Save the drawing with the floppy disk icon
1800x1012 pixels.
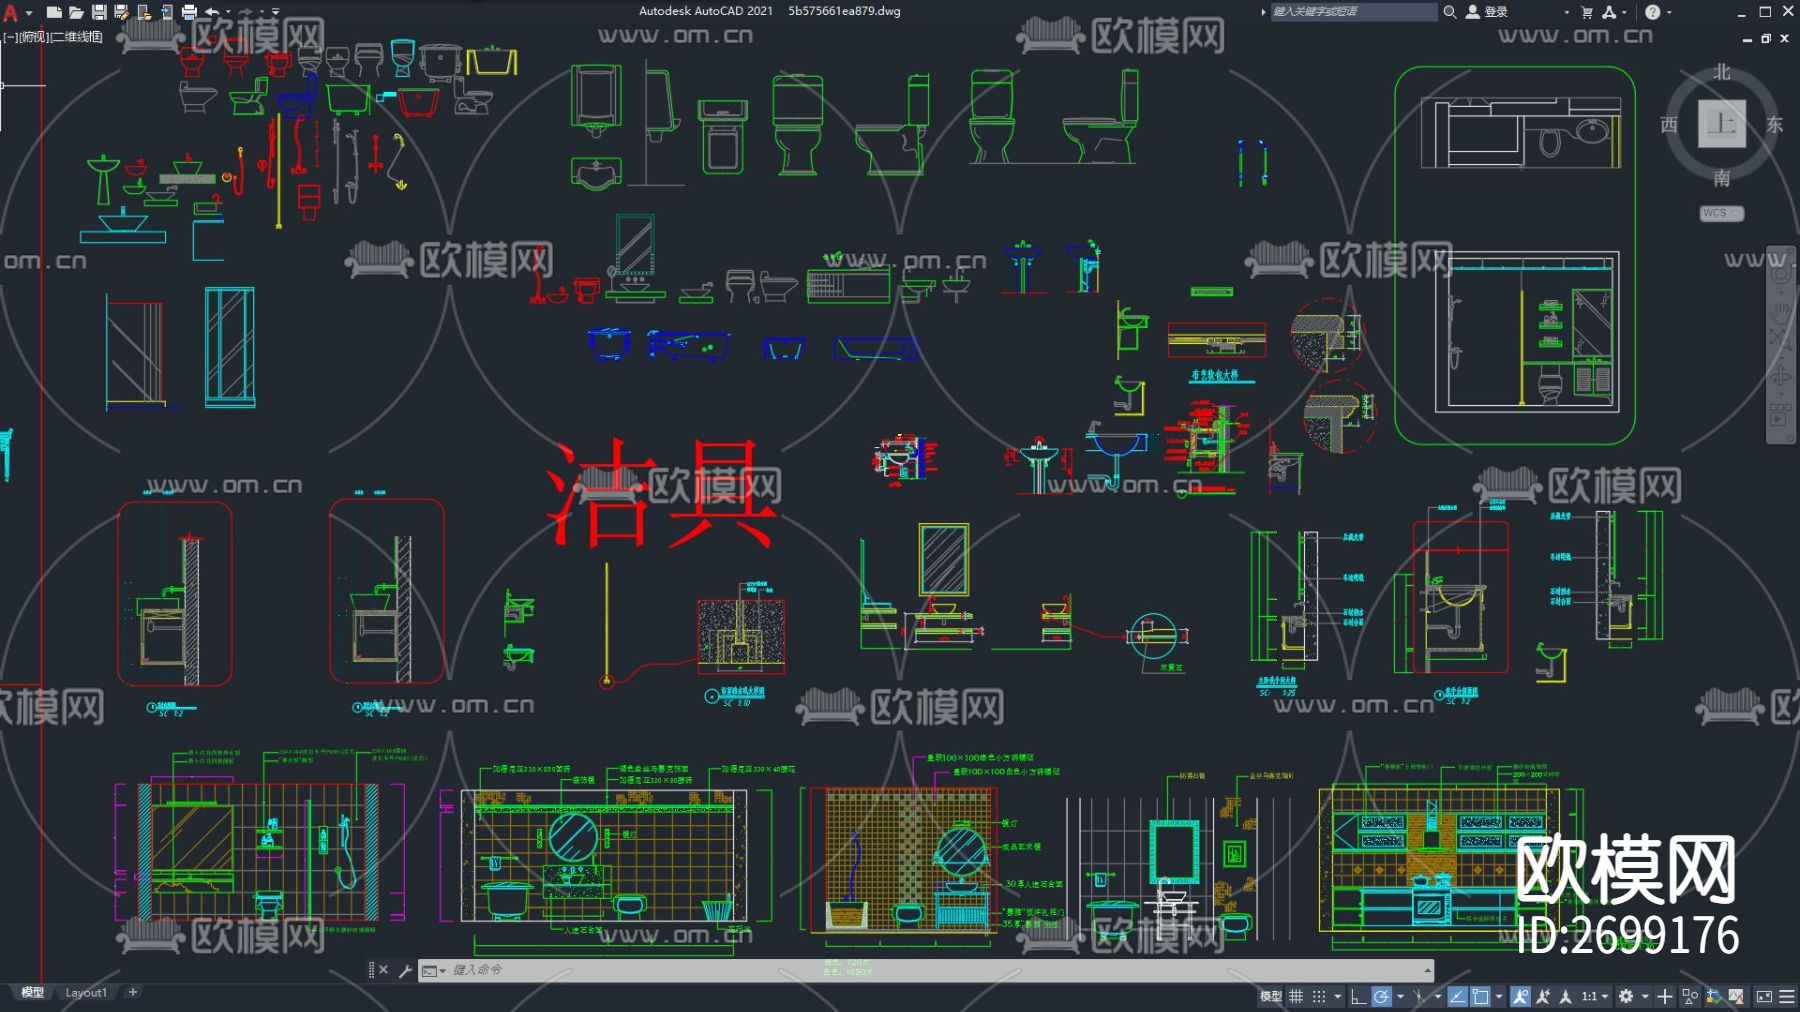click(99, 12)
